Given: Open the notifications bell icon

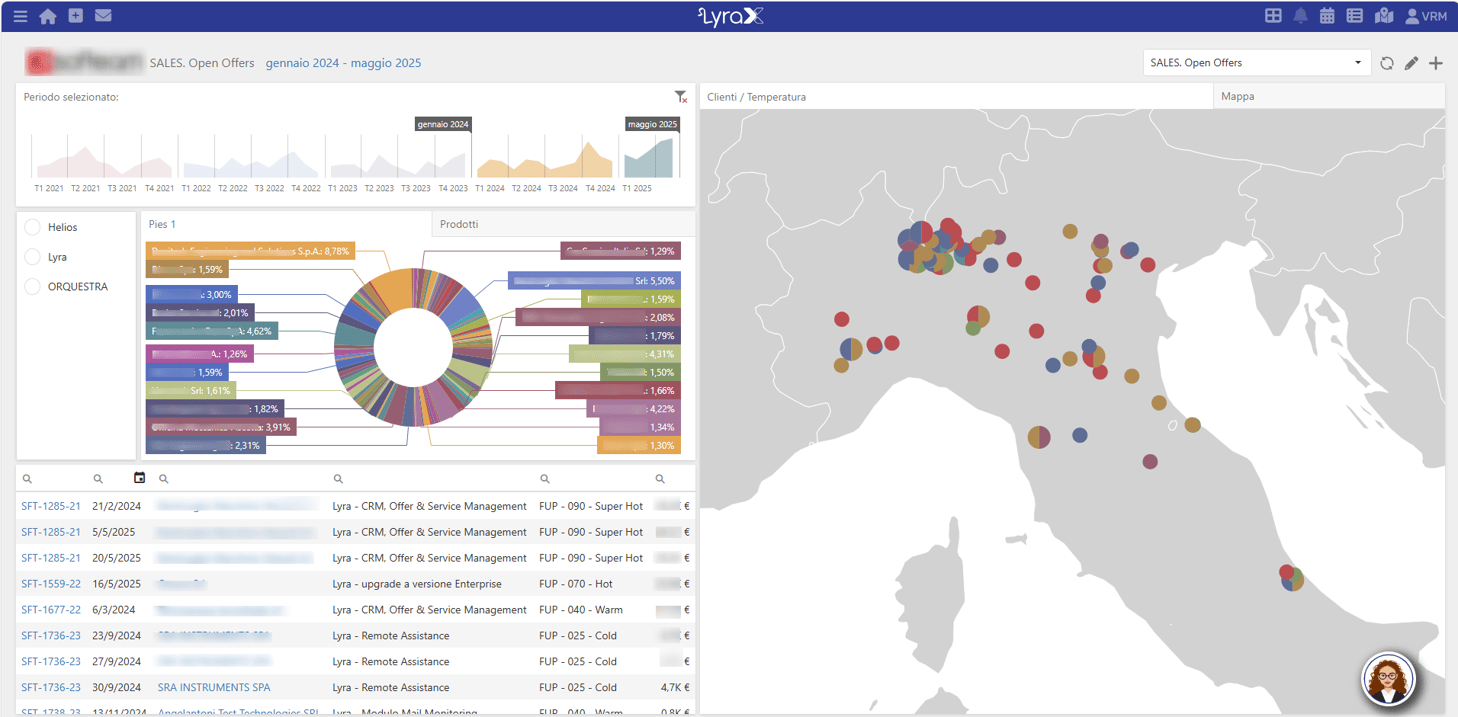Looking at the screenshot, I should click(x=1299, y=15).
